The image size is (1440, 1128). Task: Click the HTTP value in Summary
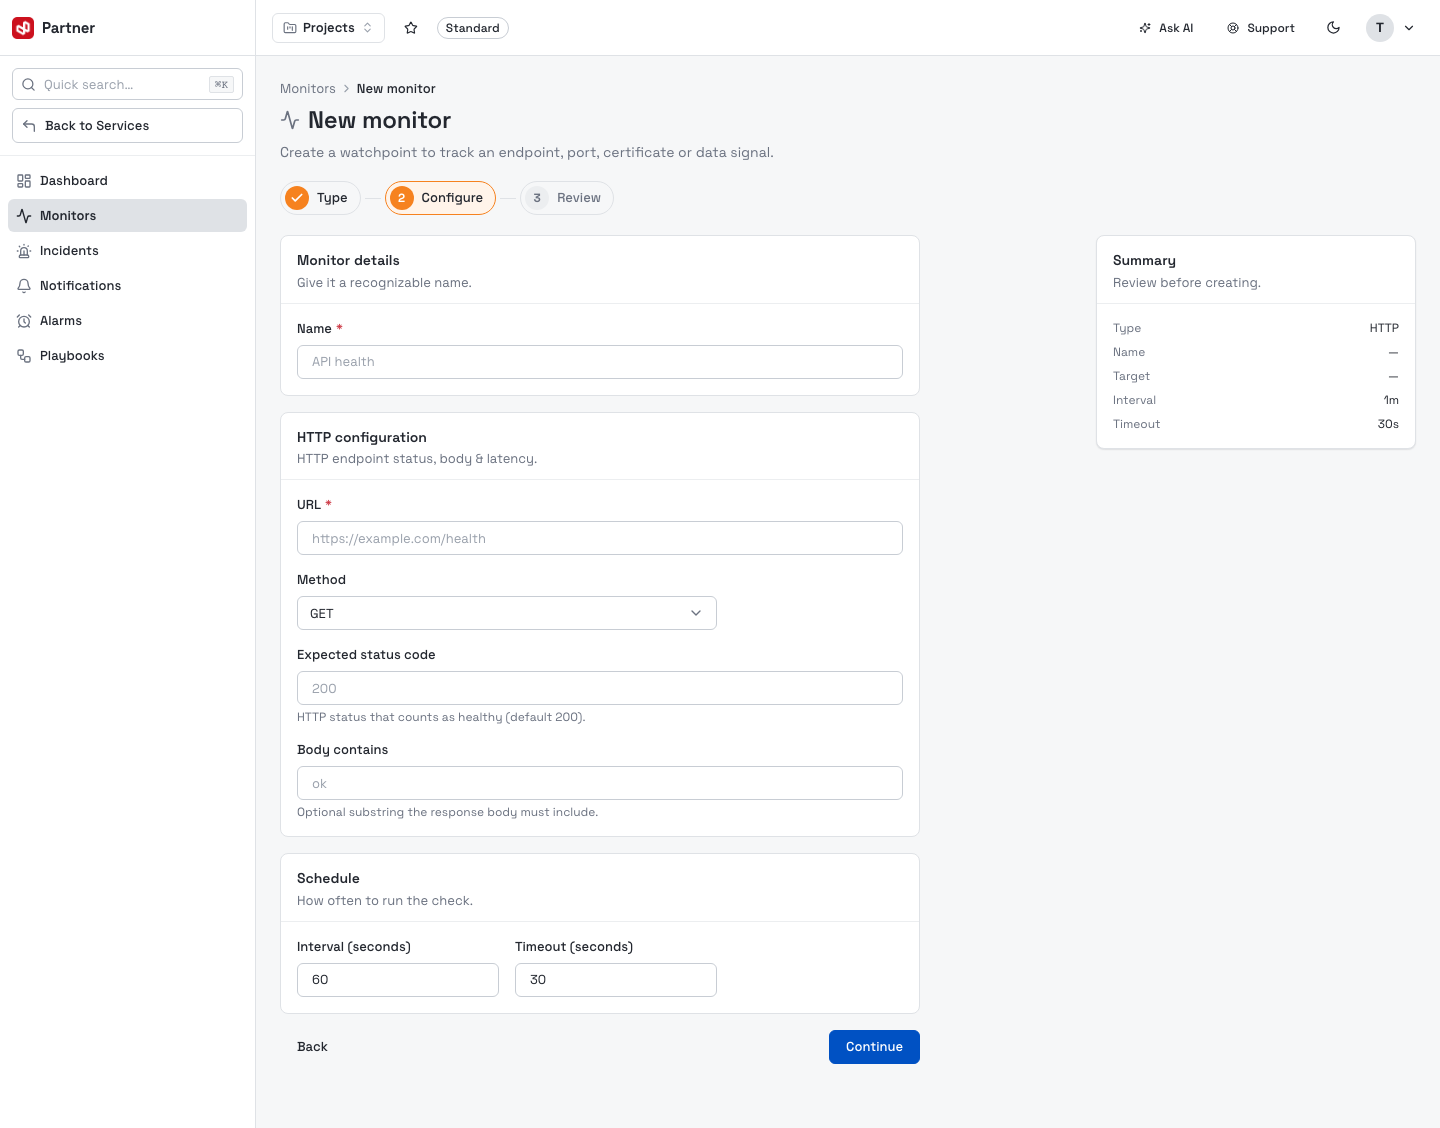pos(1384,328)
